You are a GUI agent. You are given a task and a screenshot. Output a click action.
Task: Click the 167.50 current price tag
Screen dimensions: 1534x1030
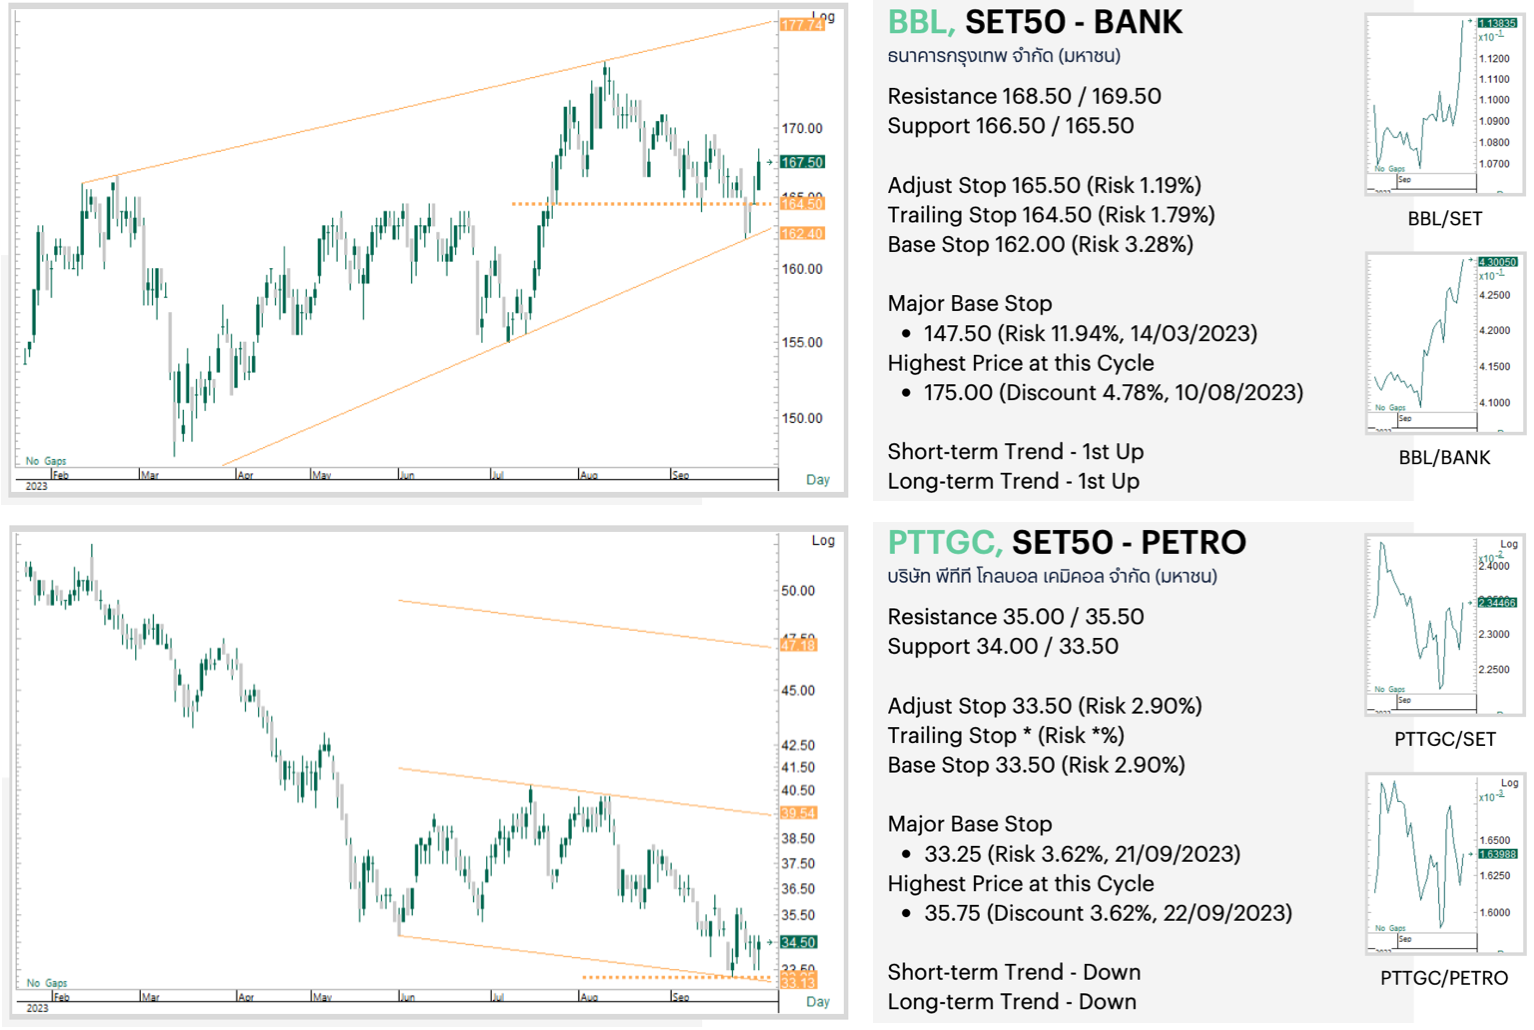click(x=802, y=162)
